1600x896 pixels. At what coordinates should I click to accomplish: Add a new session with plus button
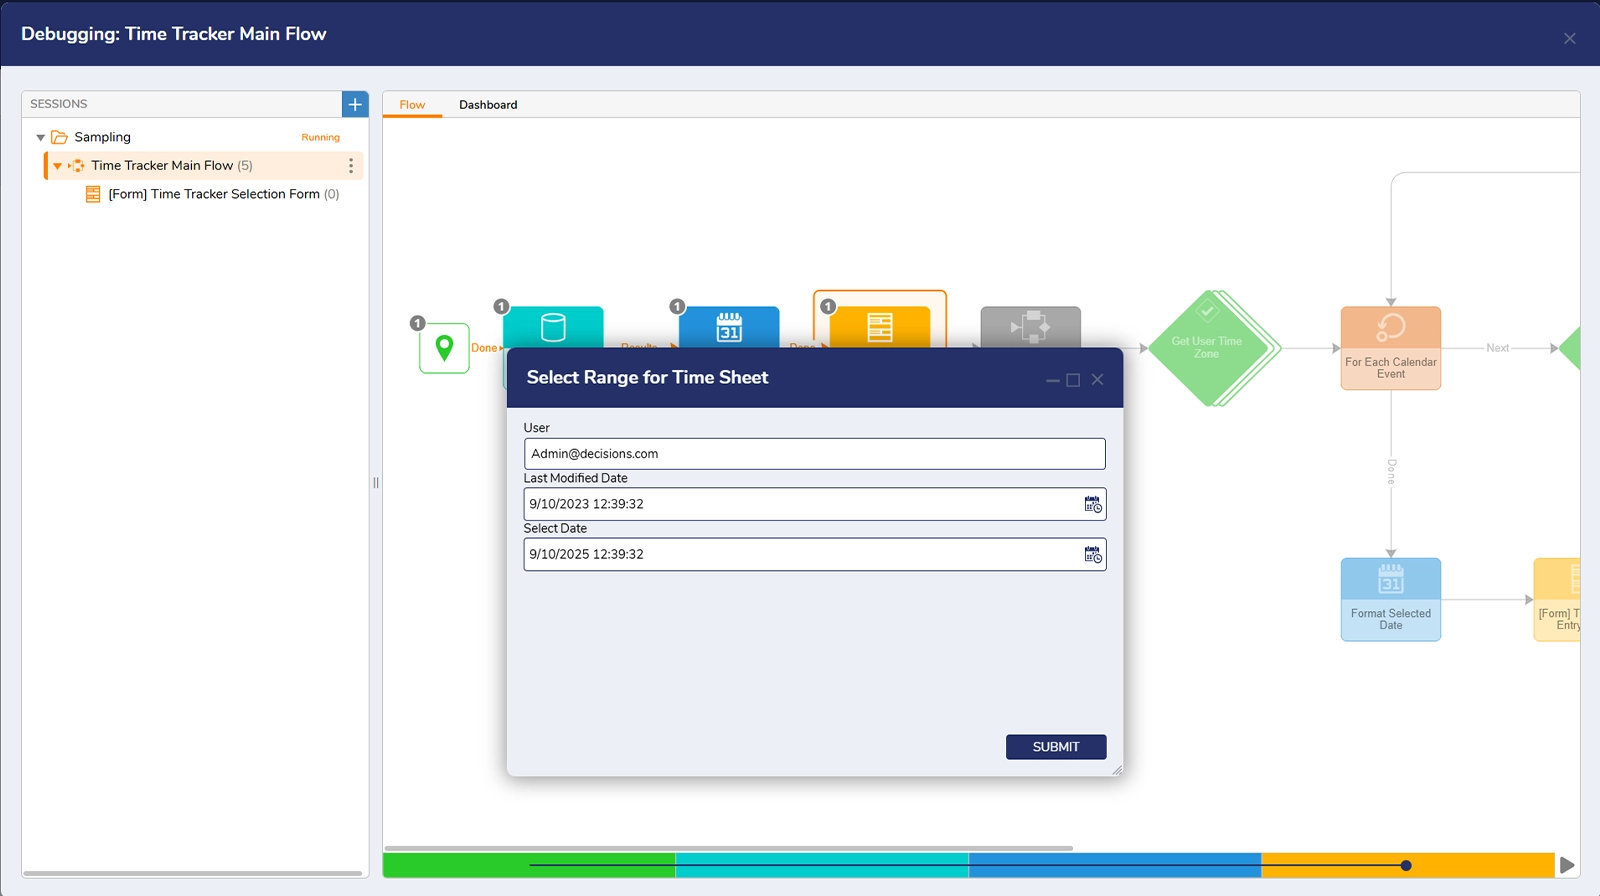click(x=355, y=104)
